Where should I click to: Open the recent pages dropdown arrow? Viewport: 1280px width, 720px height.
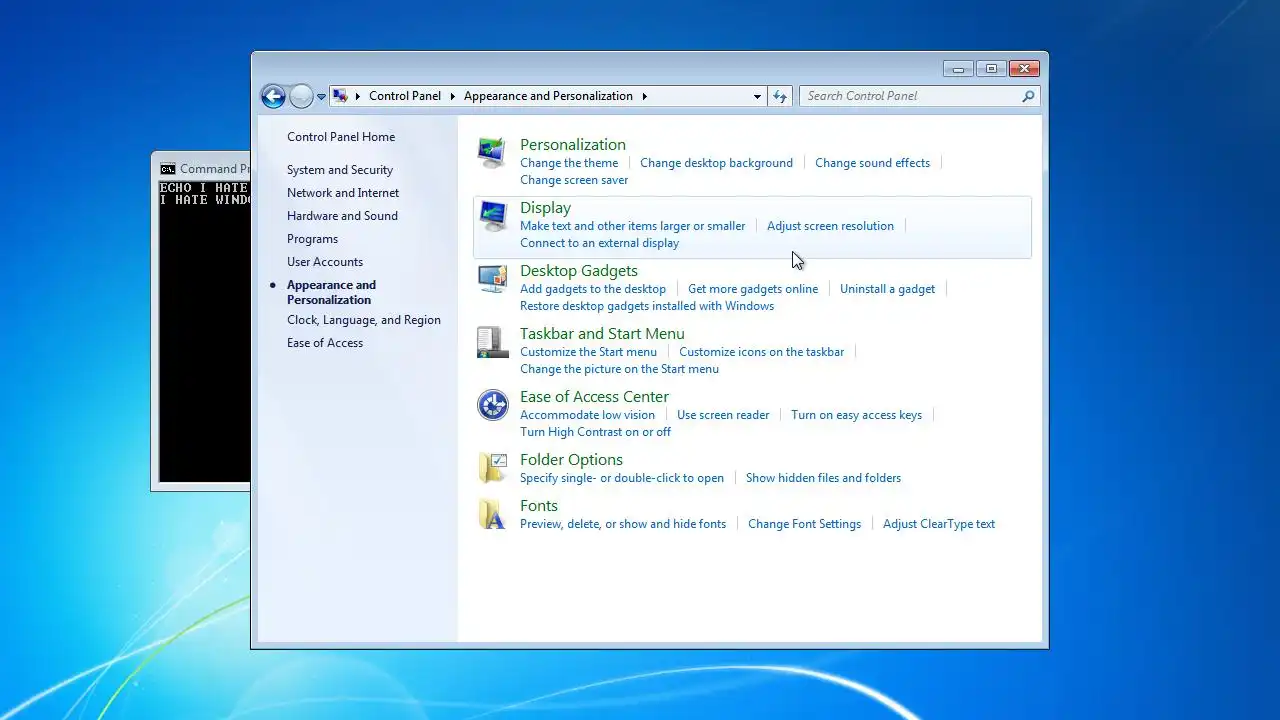click(321, 97)
